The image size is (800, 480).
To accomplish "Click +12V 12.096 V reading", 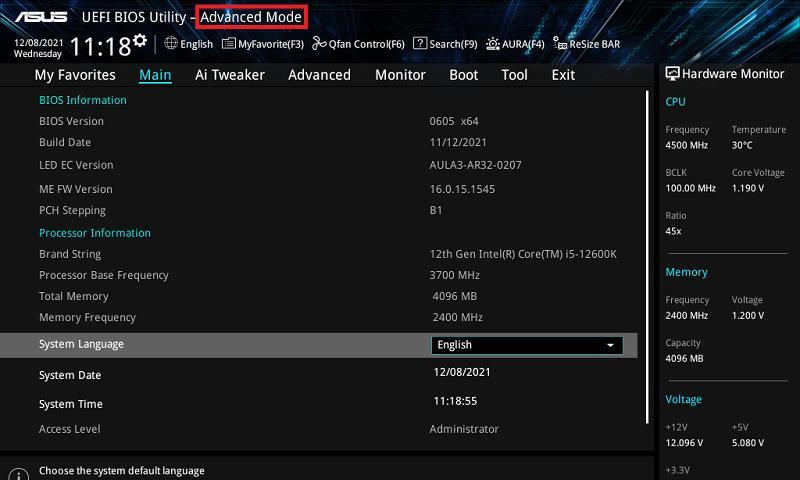I will pyautogui.click(x=684, y=443).
